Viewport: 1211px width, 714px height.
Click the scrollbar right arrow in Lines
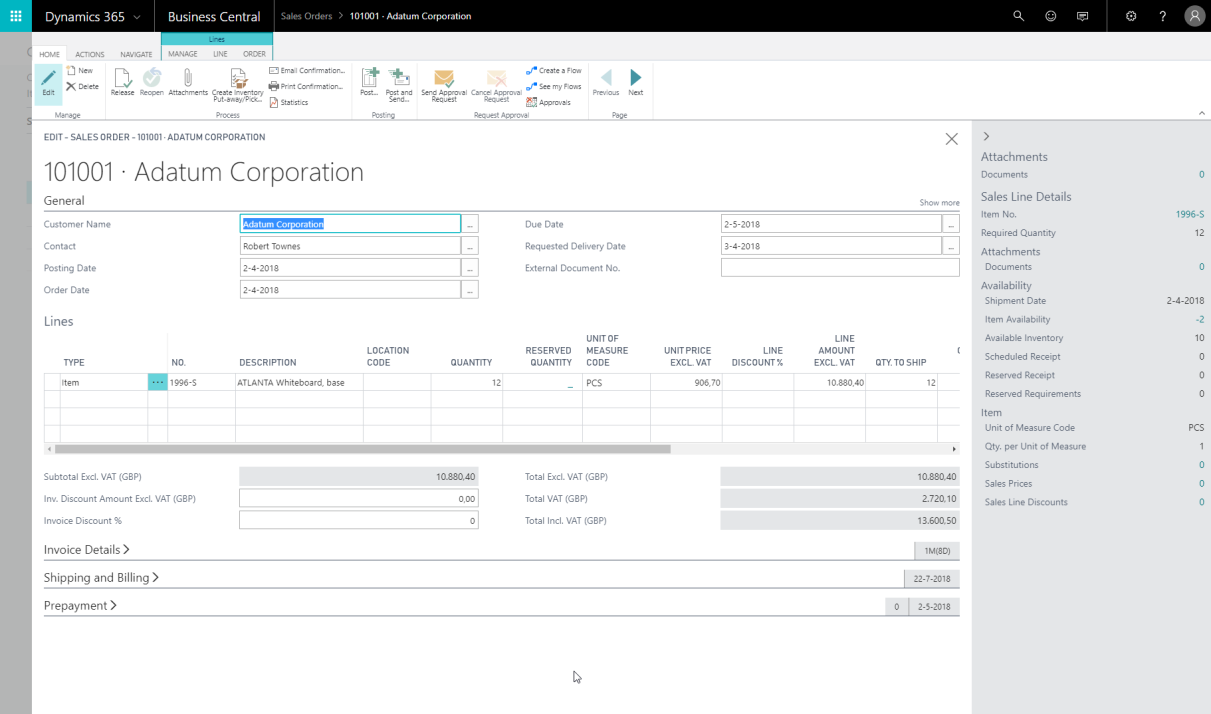[954, 449]
